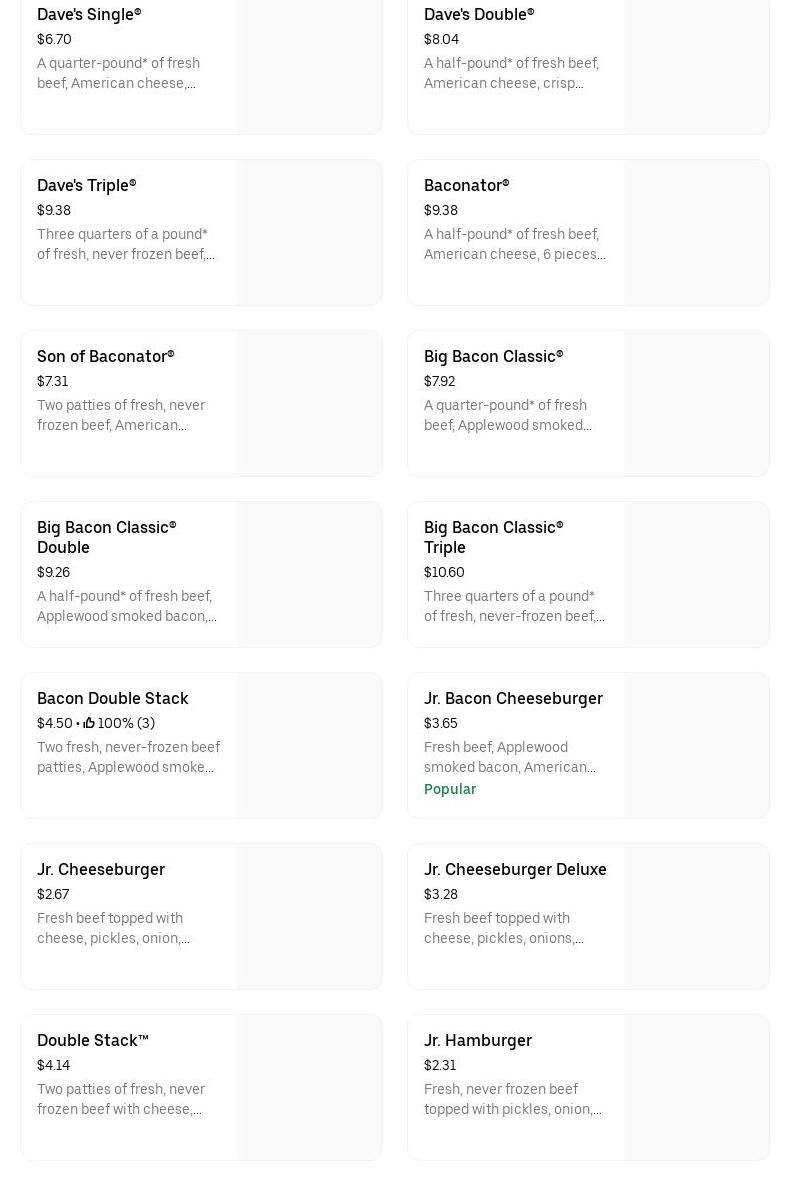Select the Dave's Triple burger card
The height and width of the screenshot is (1177, 804).
point(201,233)
